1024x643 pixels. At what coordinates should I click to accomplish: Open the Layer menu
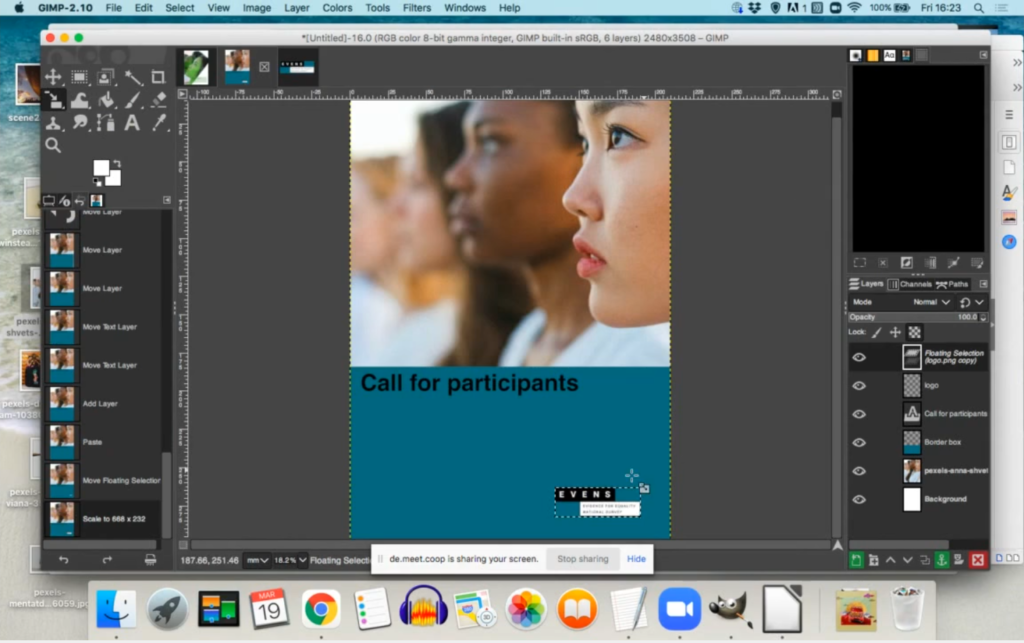(296, 8)
